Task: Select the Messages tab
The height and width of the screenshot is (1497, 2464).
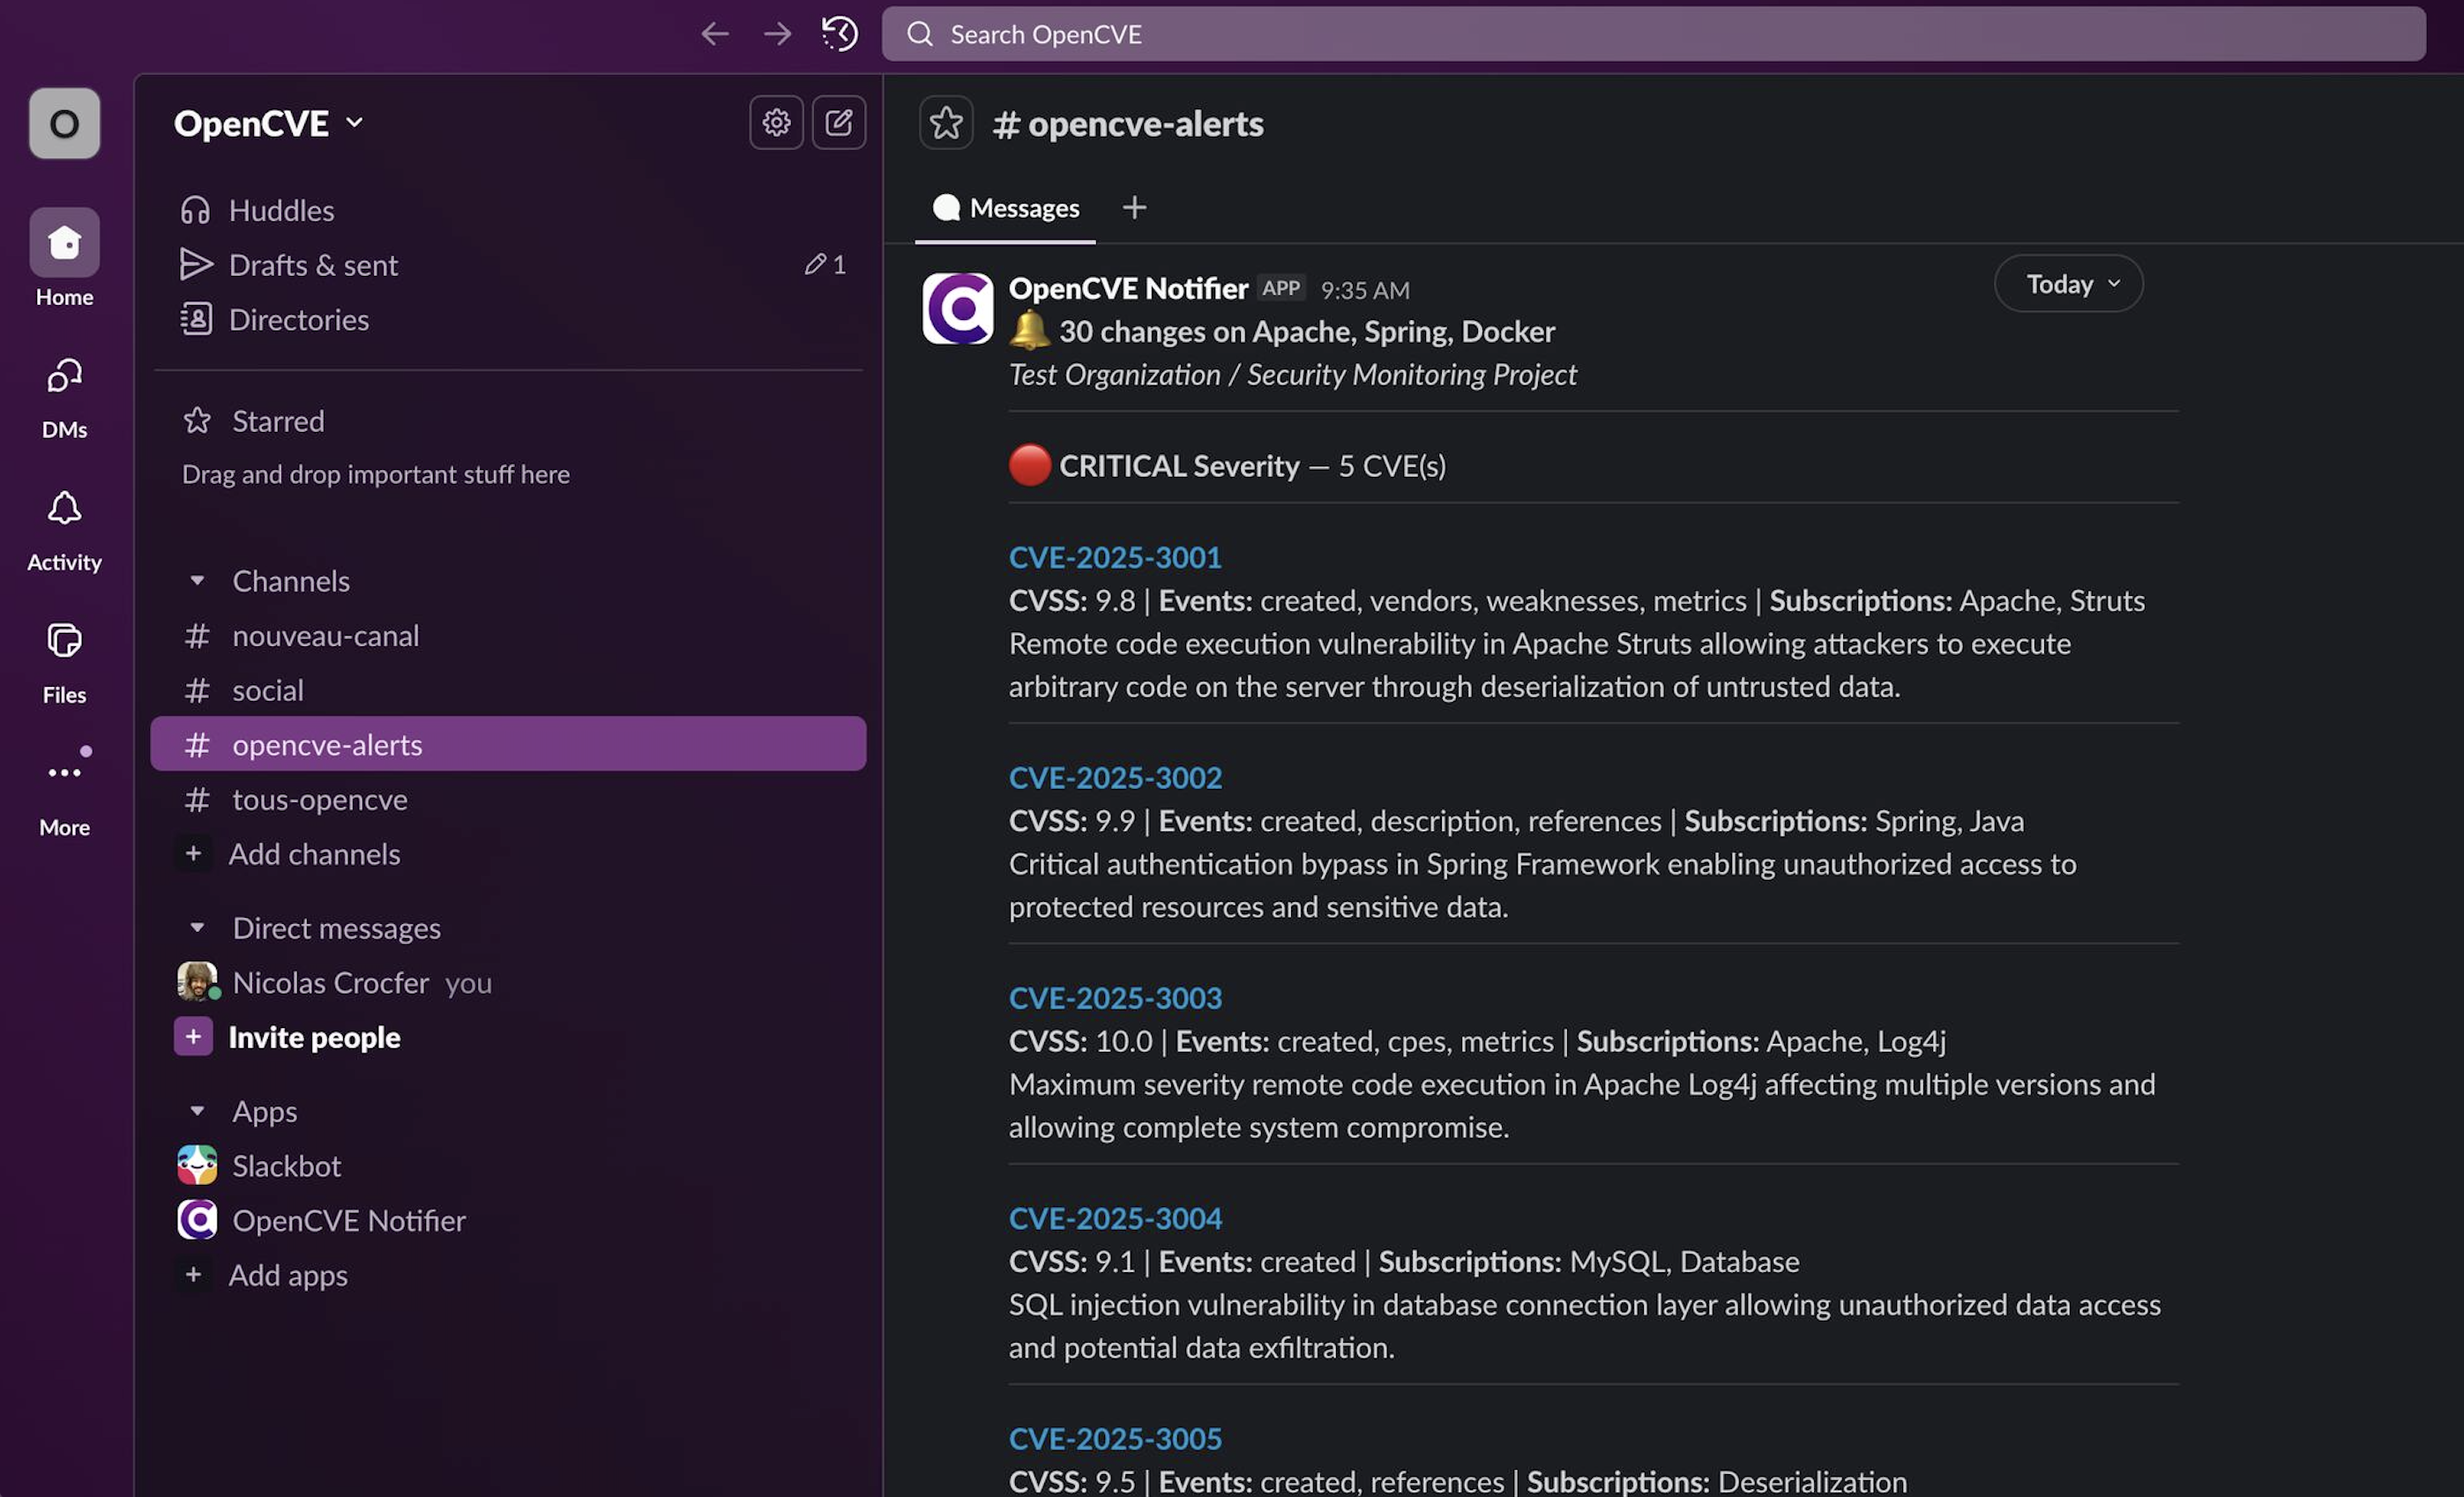Action: pyautogui.click(x=1005, y=208)
